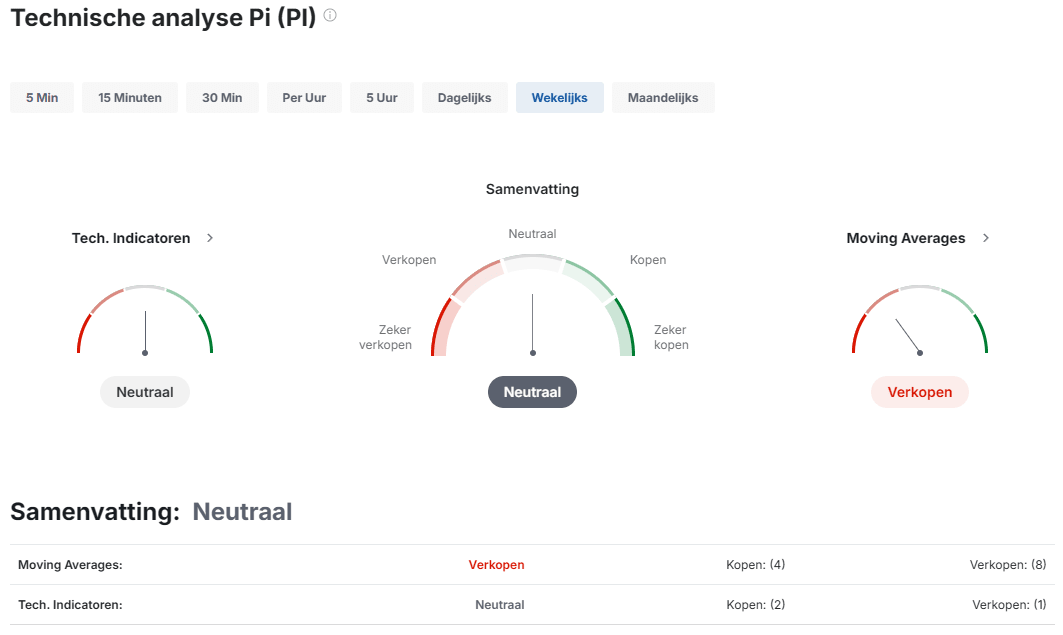Screen dimensions: 1063x635
Task: Click the Verkopen label on the center gauge
Action: (x=409, y=260)
